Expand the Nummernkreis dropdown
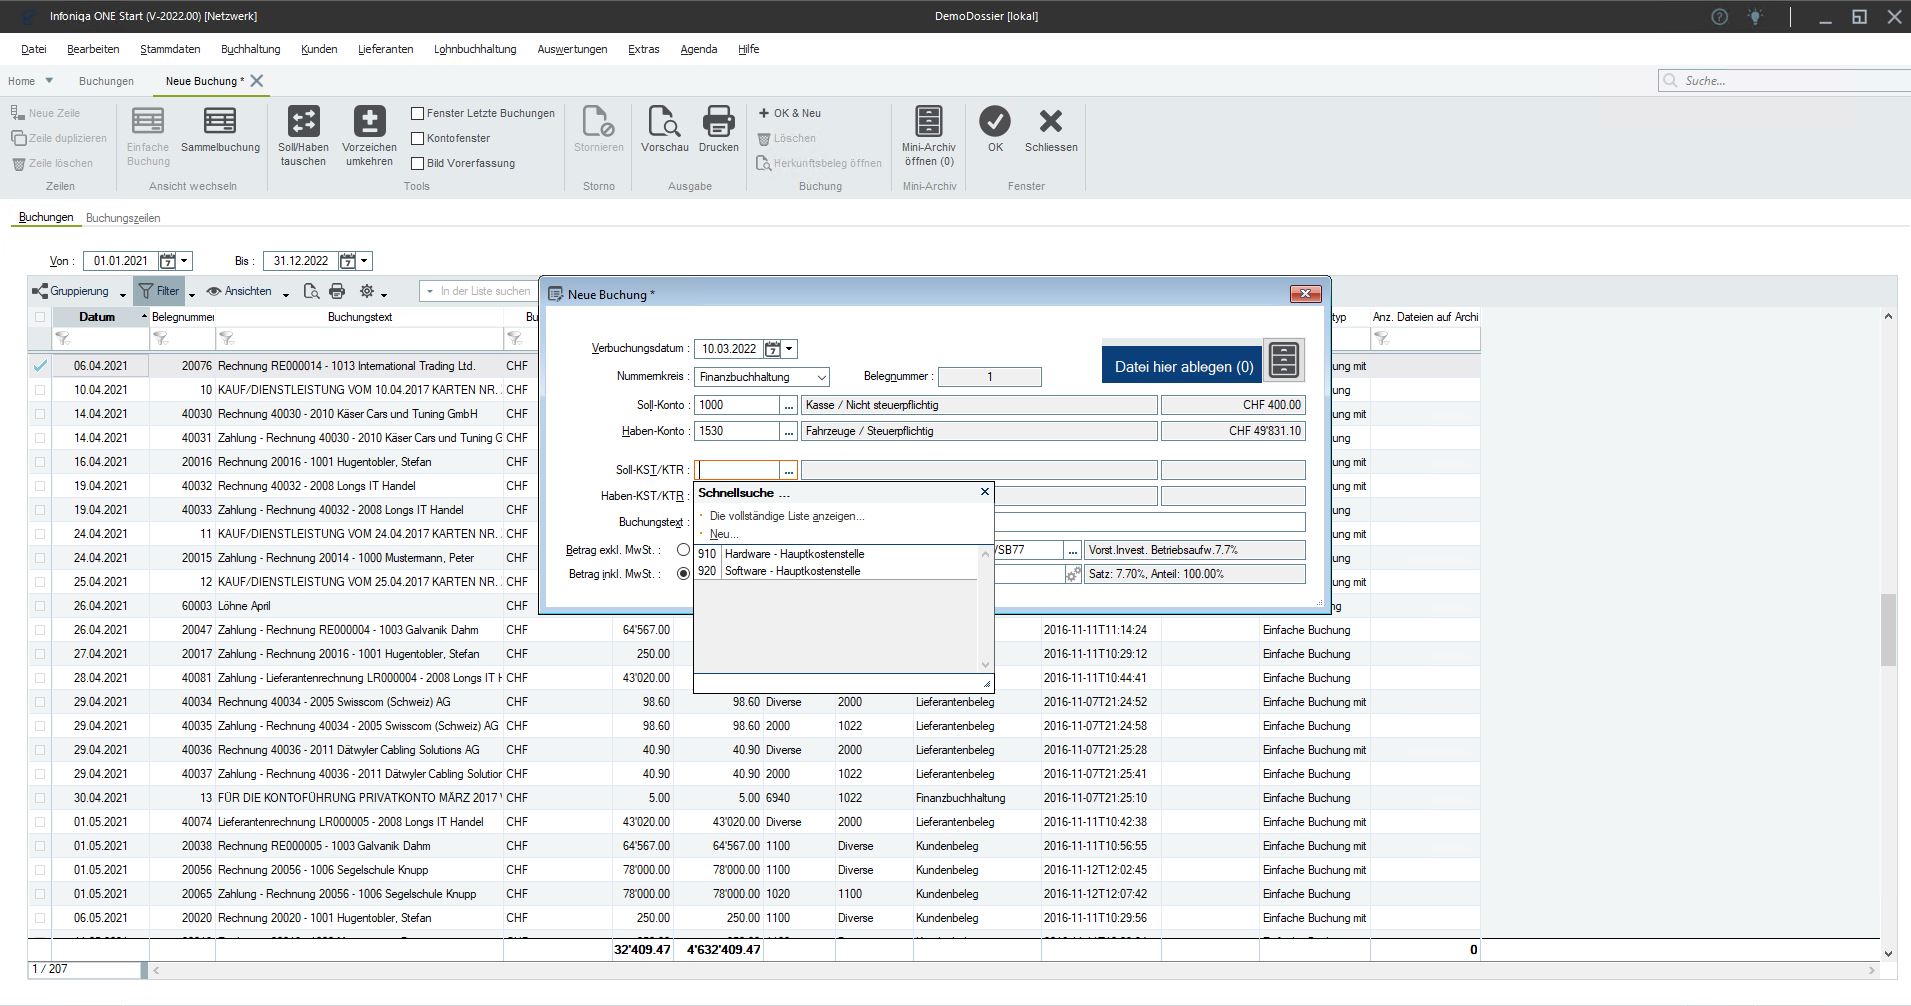Viewport: 1911px width, 1006px height. (x=821, y=377)
